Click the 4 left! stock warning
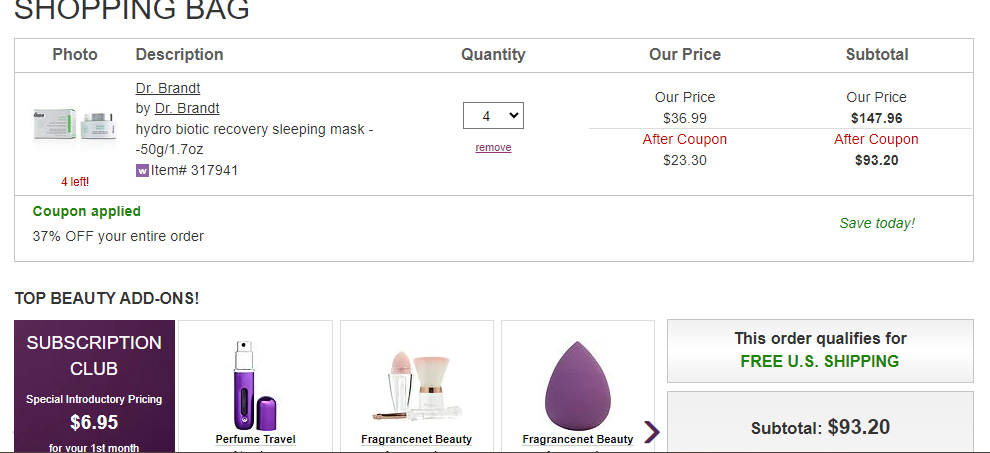This screenshot has height=453, width=990. 75,182
